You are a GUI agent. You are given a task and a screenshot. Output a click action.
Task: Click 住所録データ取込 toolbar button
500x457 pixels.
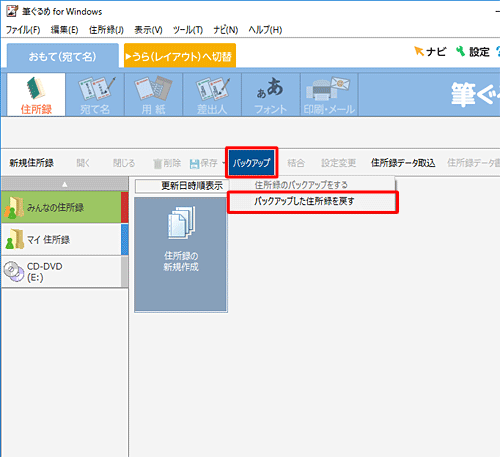pyautogui.click(x=403, y=163)
